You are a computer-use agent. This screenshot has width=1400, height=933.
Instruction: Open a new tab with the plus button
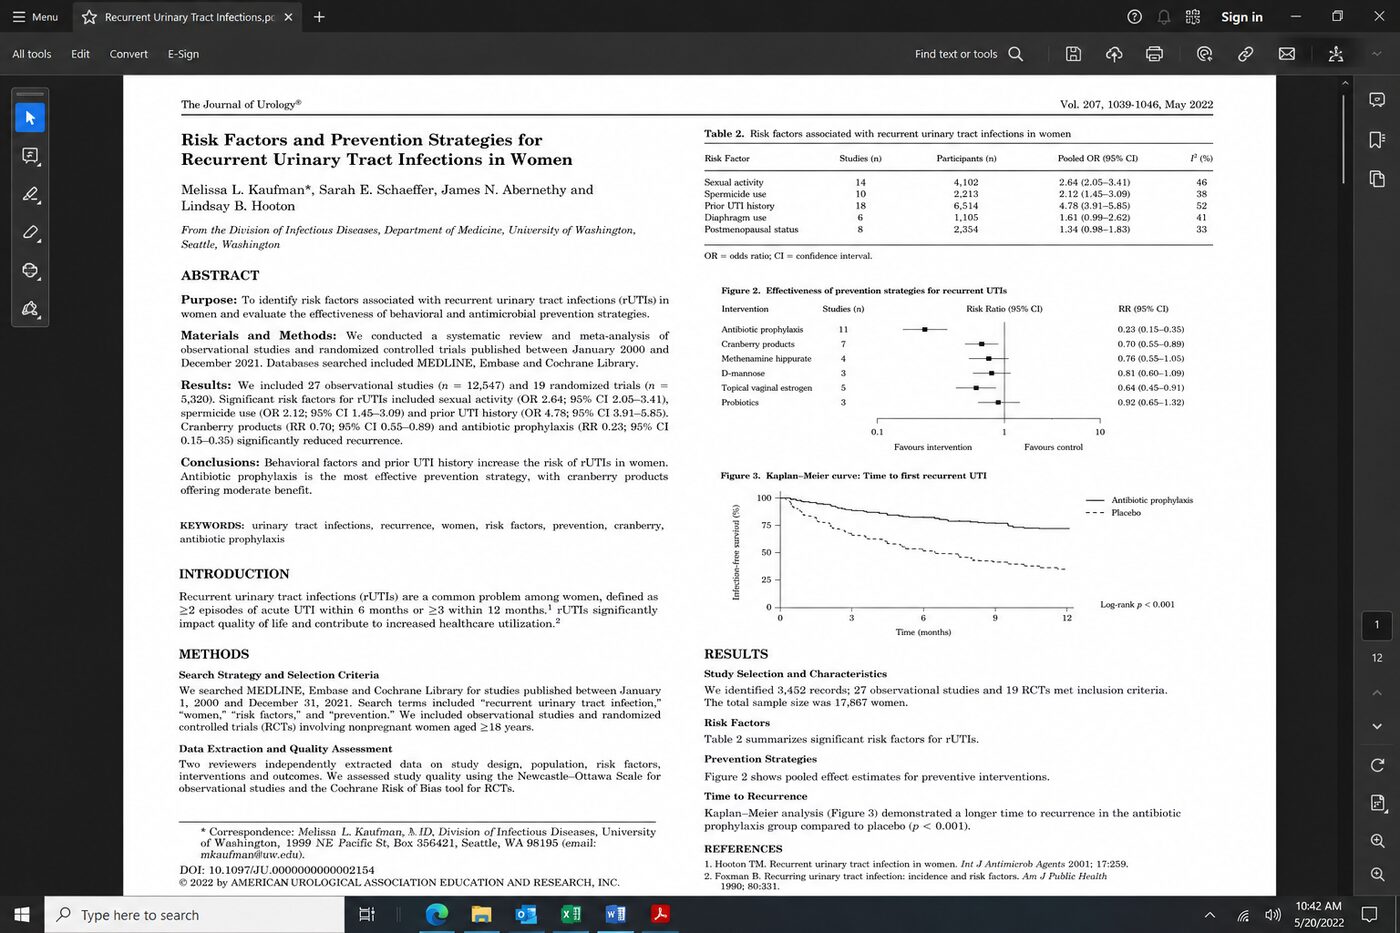(319, 17)
